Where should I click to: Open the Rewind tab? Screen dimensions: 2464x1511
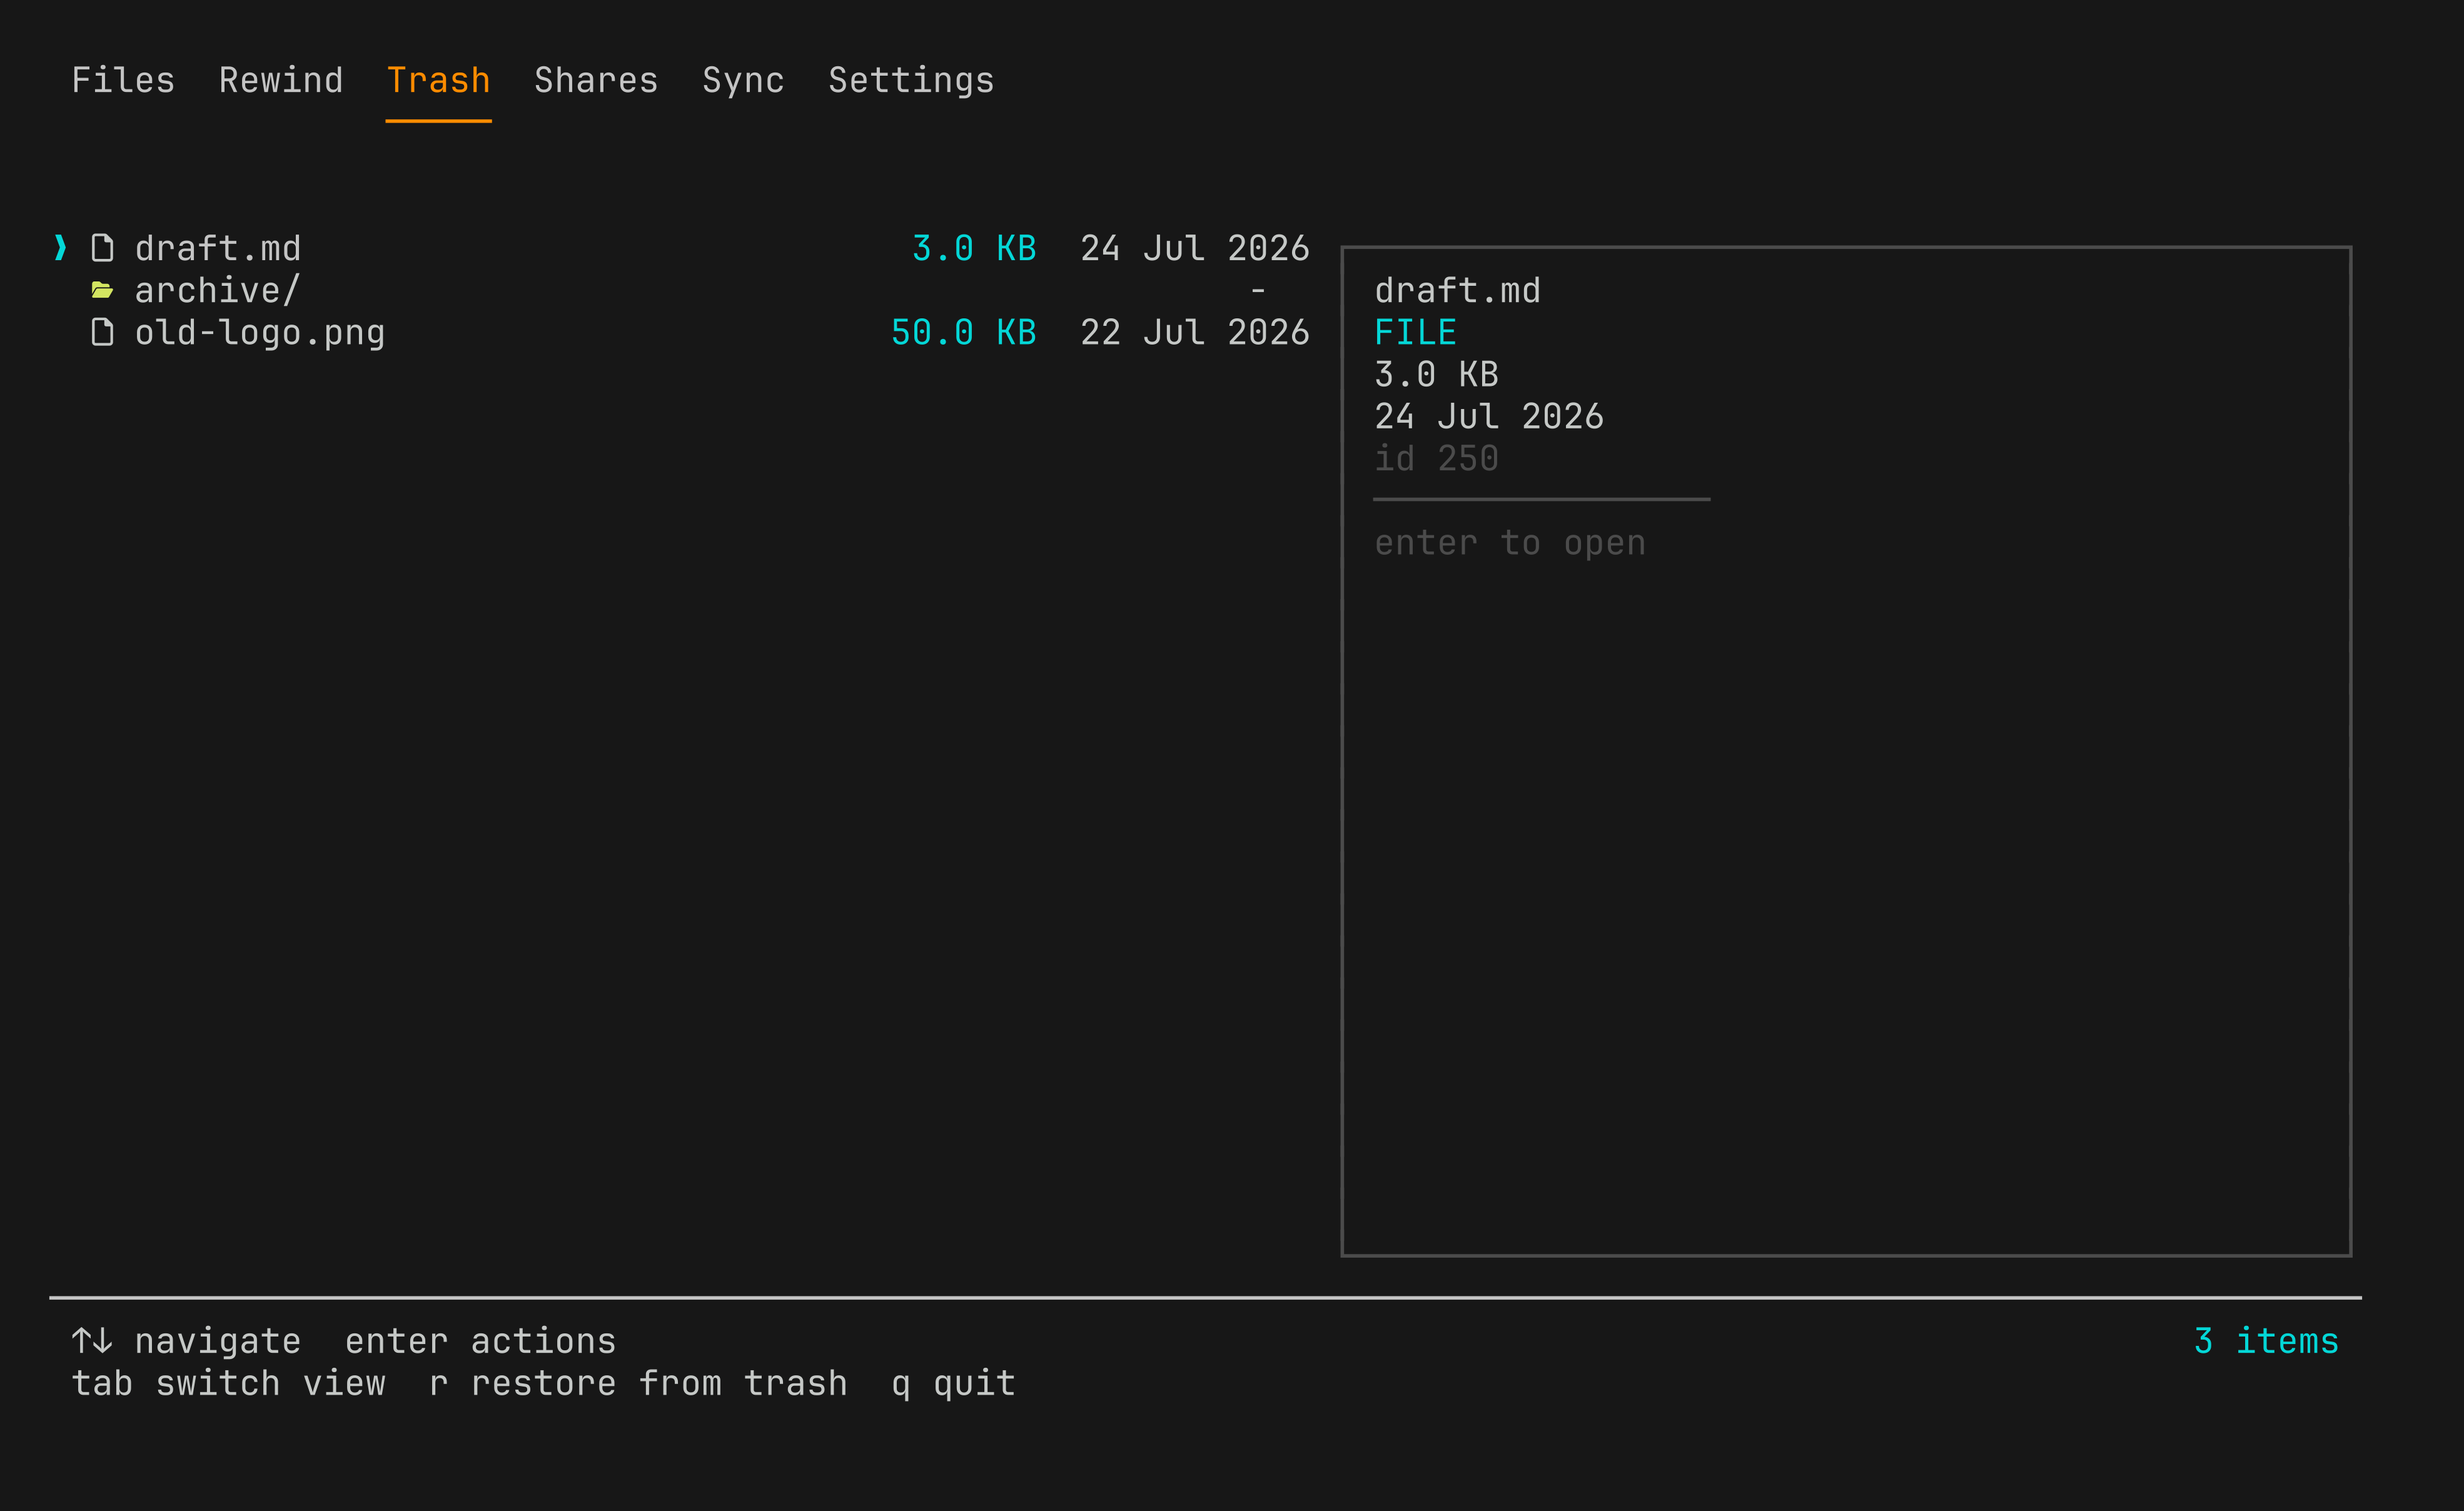[281, 80]
